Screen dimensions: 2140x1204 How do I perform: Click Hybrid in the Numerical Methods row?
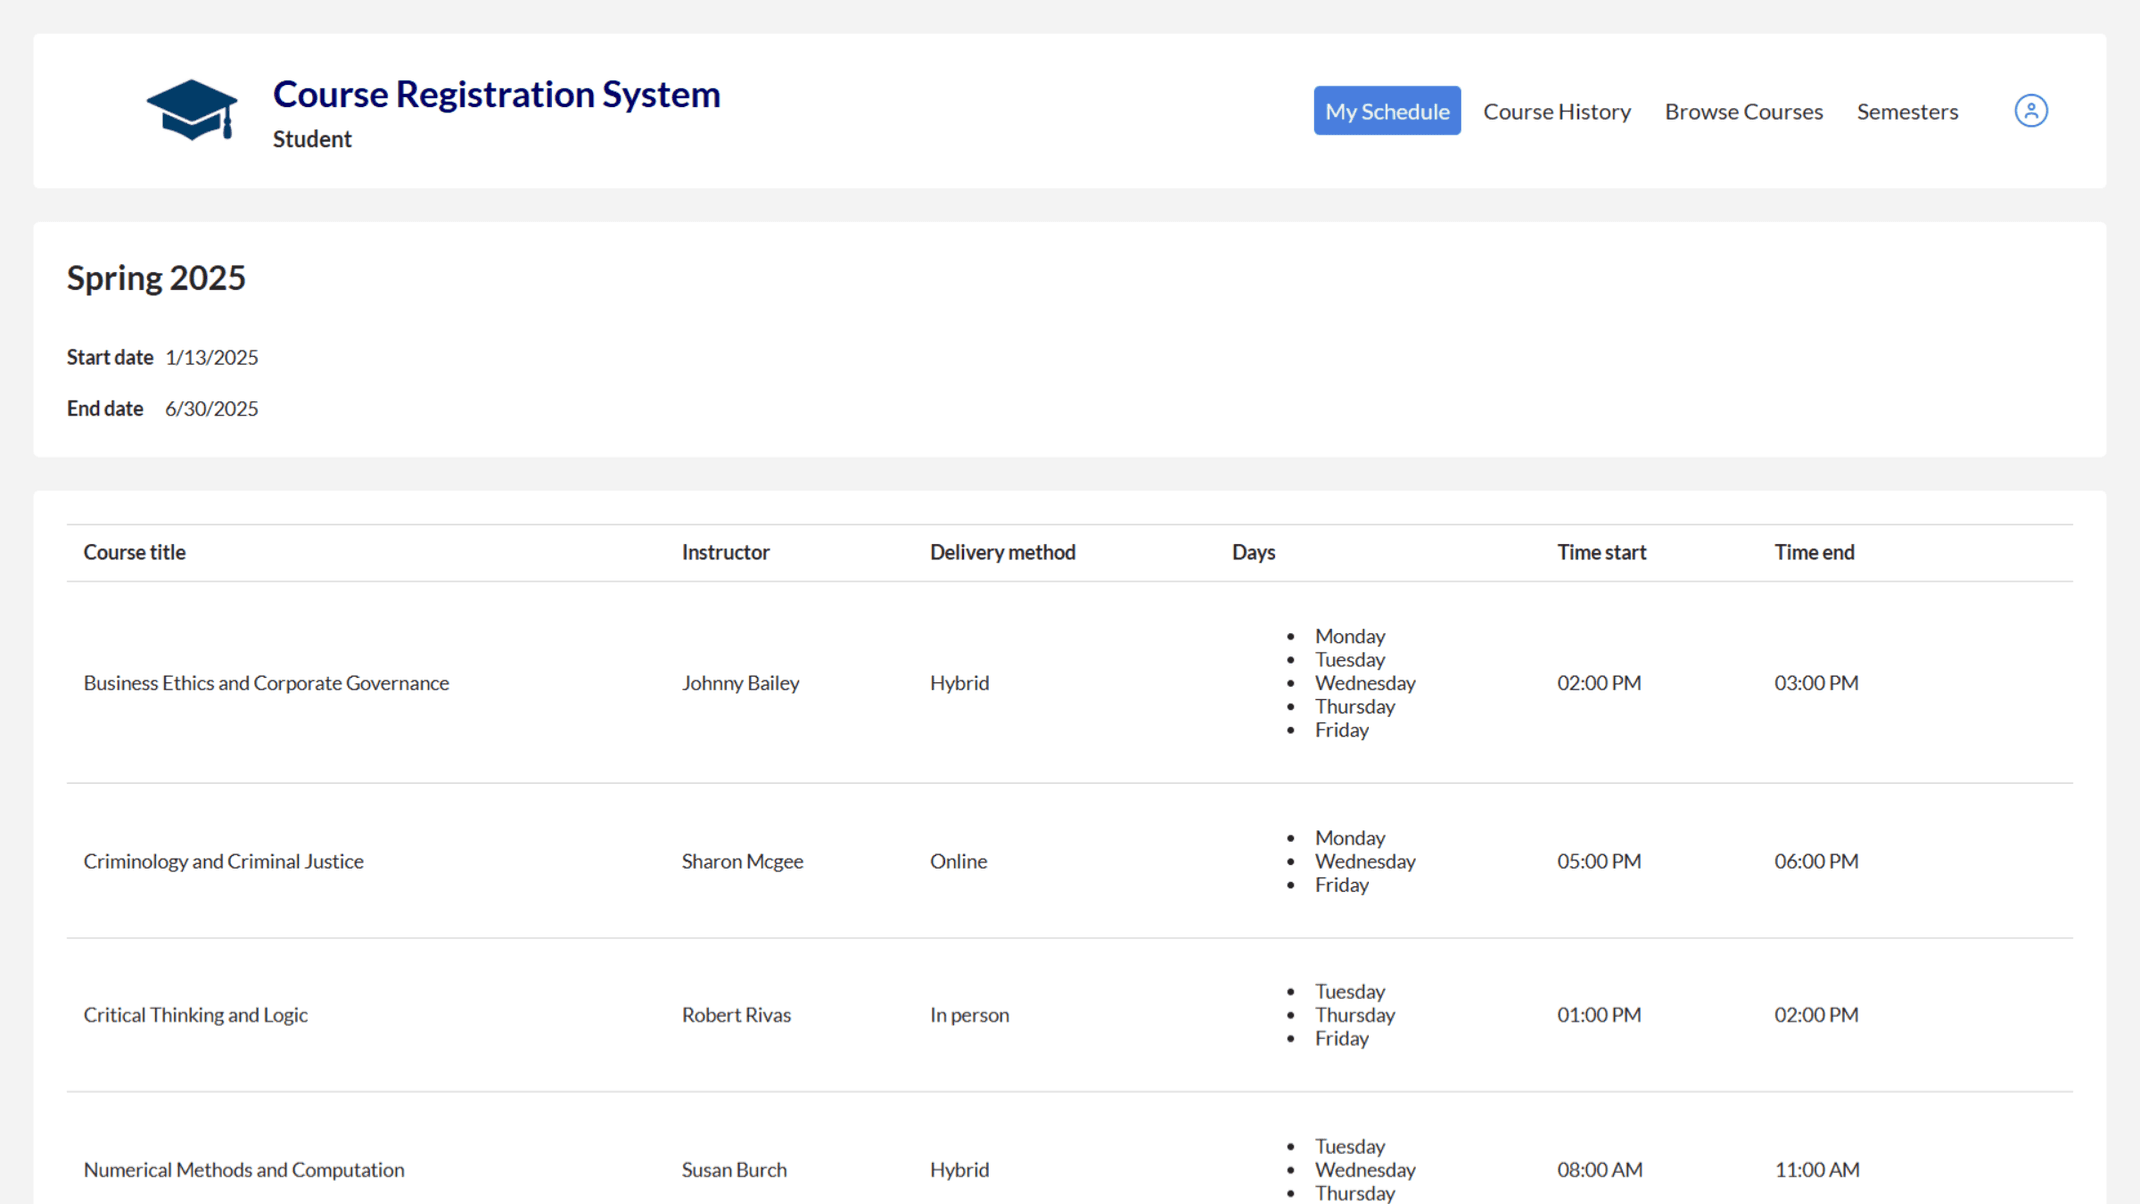(959, 1170)
